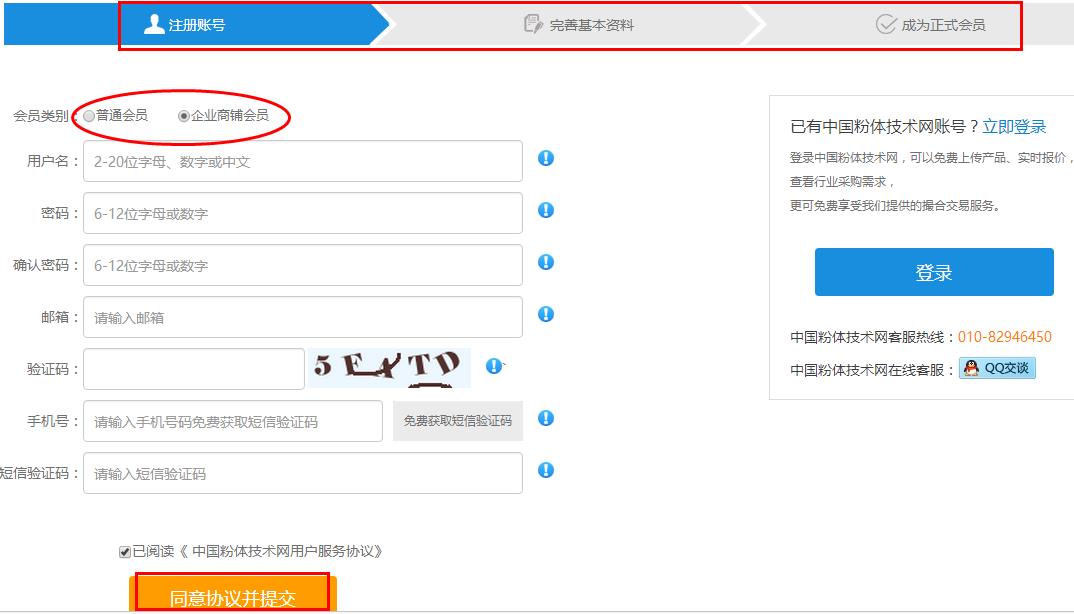Toggle the 已阅读 agreement checkbox

click(125, 551)
